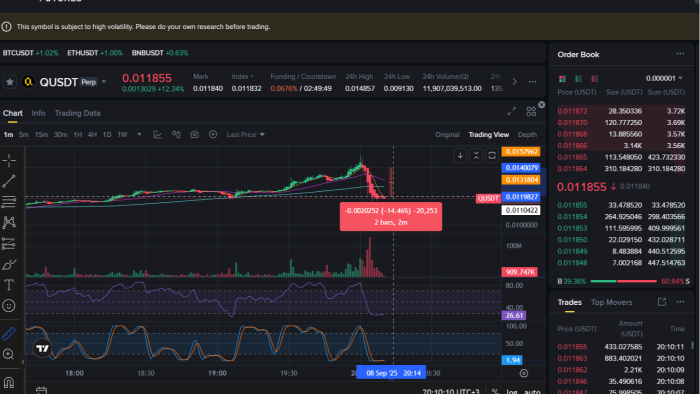Select the trend line drawing tool
The width and height of the screenshot is (700, 394).
9,181
